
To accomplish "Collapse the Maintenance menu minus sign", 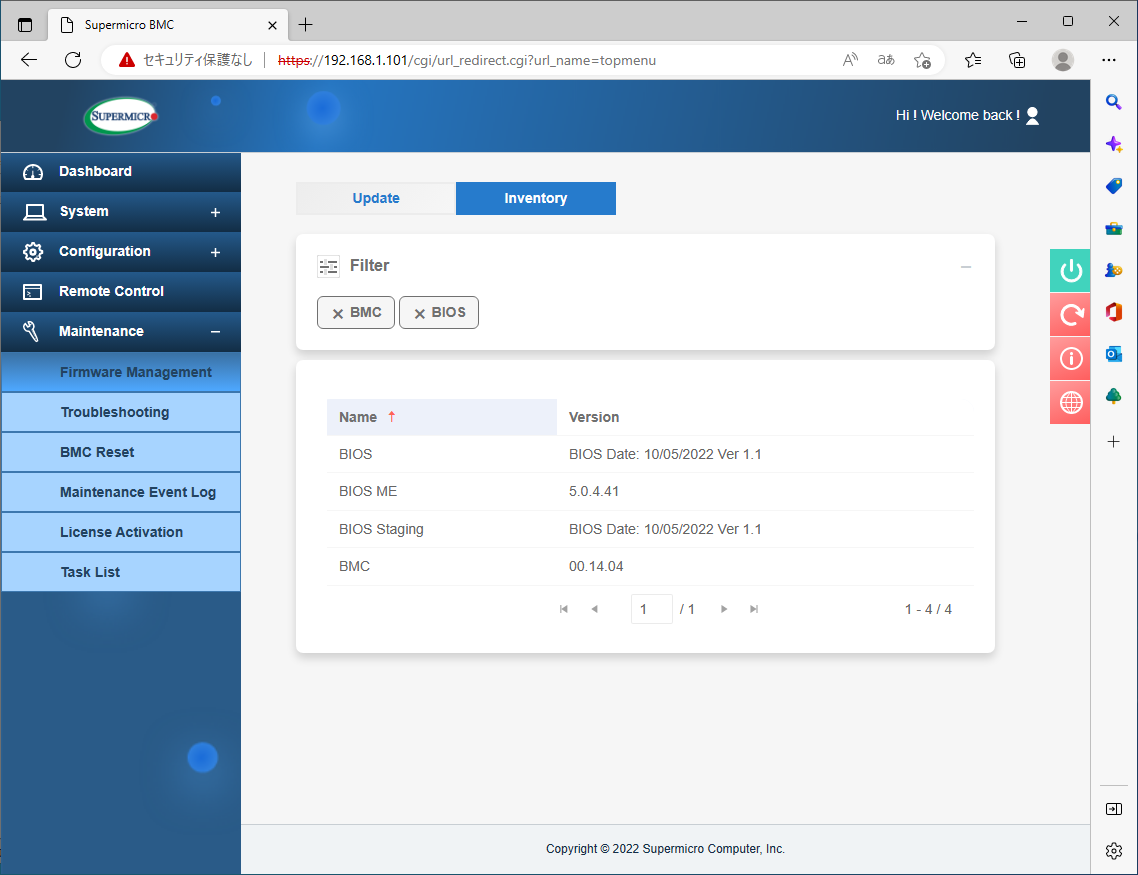I will 215,332.
